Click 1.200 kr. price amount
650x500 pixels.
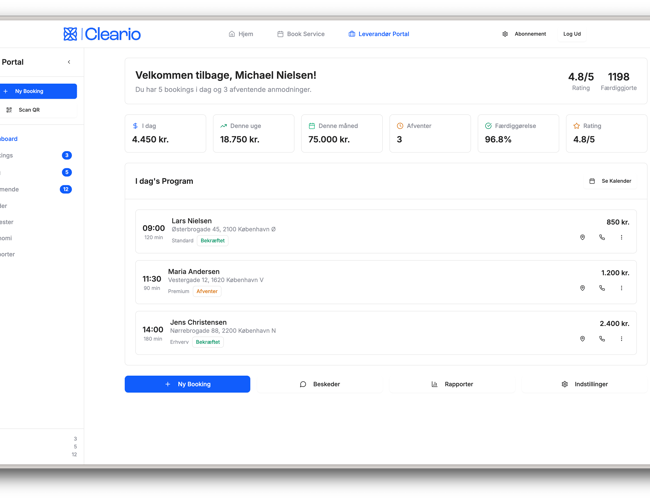point(615,273)
